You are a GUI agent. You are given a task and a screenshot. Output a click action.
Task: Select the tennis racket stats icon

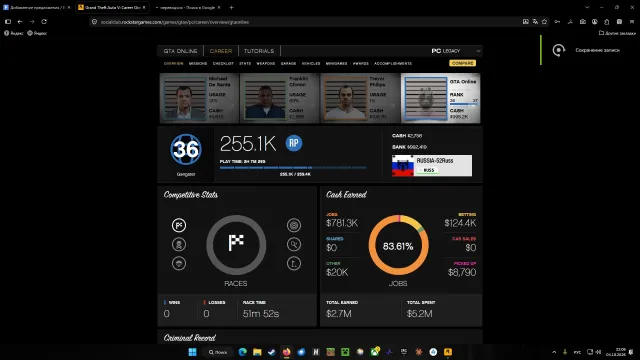coord(294,244)
